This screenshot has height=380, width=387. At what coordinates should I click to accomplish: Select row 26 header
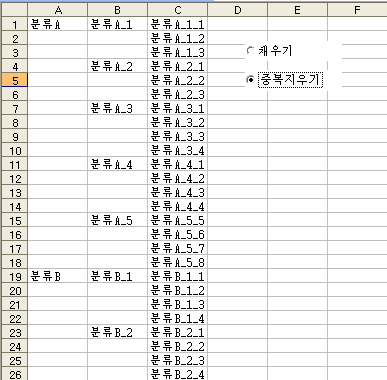pyautogui.click(x=14, y=374)
